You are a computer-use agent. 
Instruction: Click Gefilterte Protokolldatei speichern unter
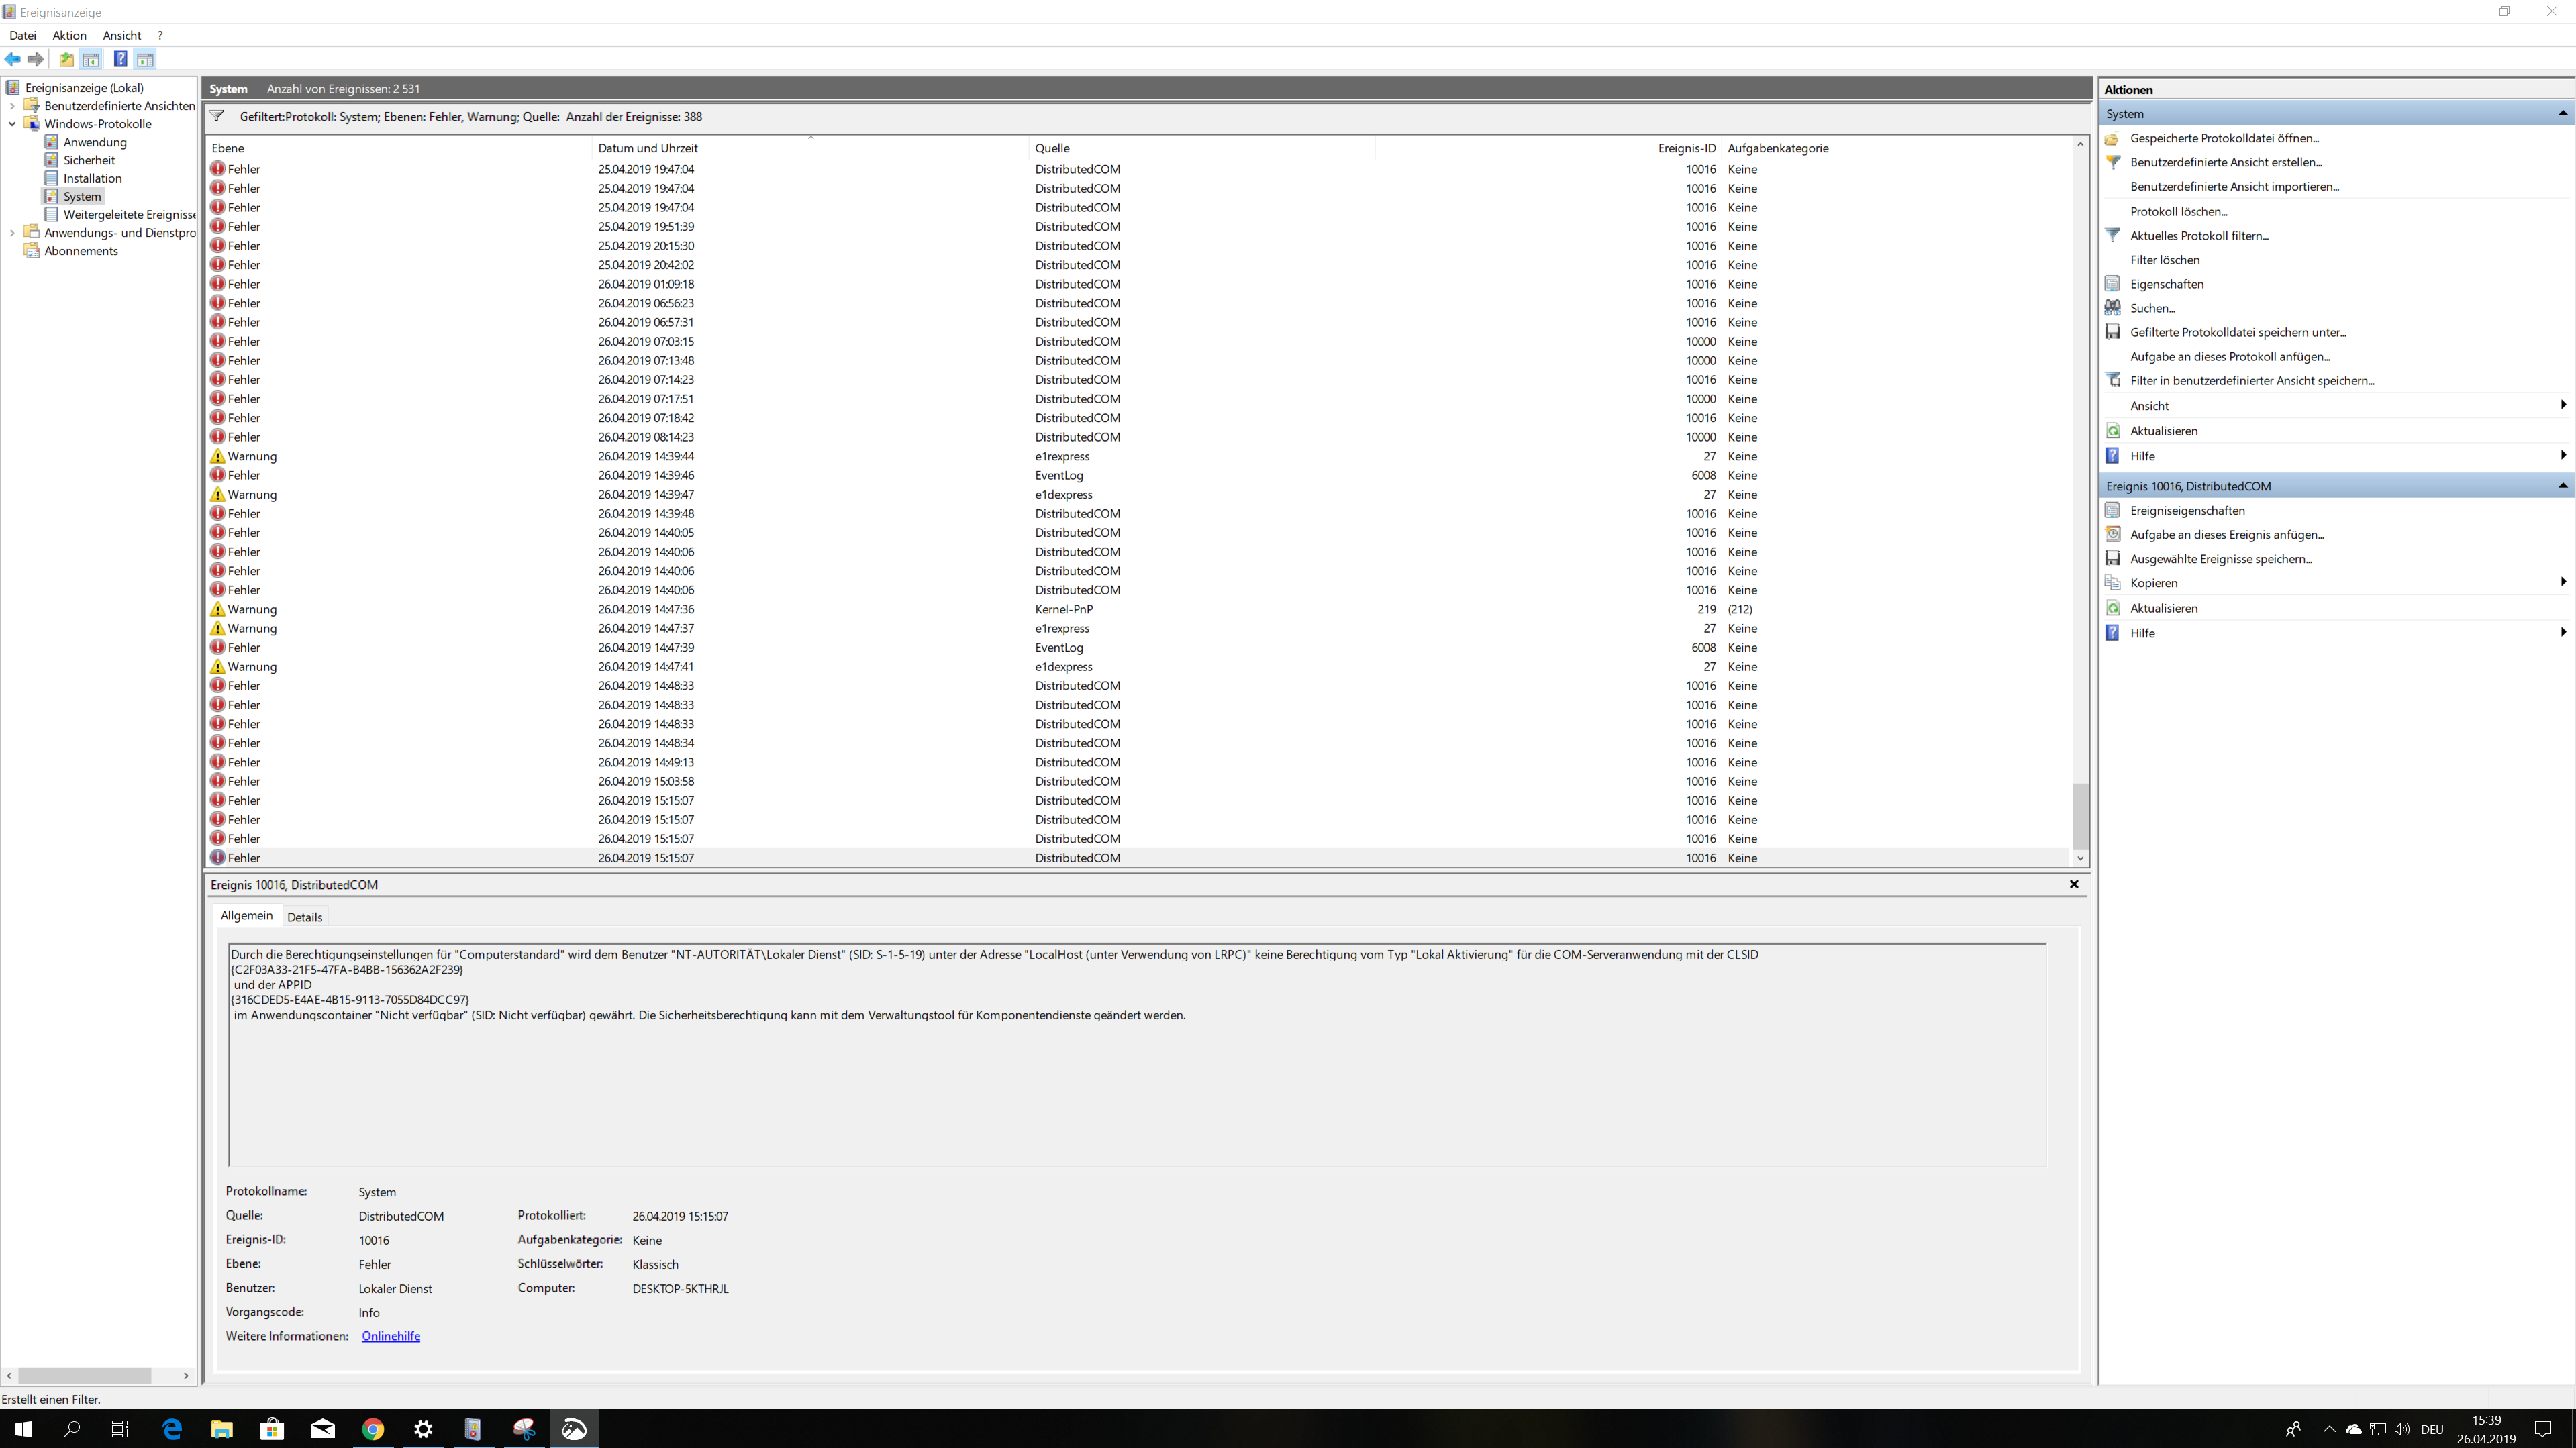[2237, 332]
